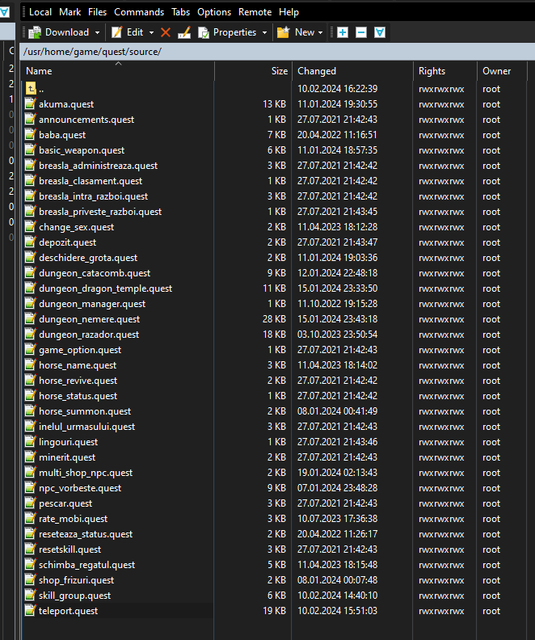
Task: Click the red Delete X icon
Action: (165, 33)
